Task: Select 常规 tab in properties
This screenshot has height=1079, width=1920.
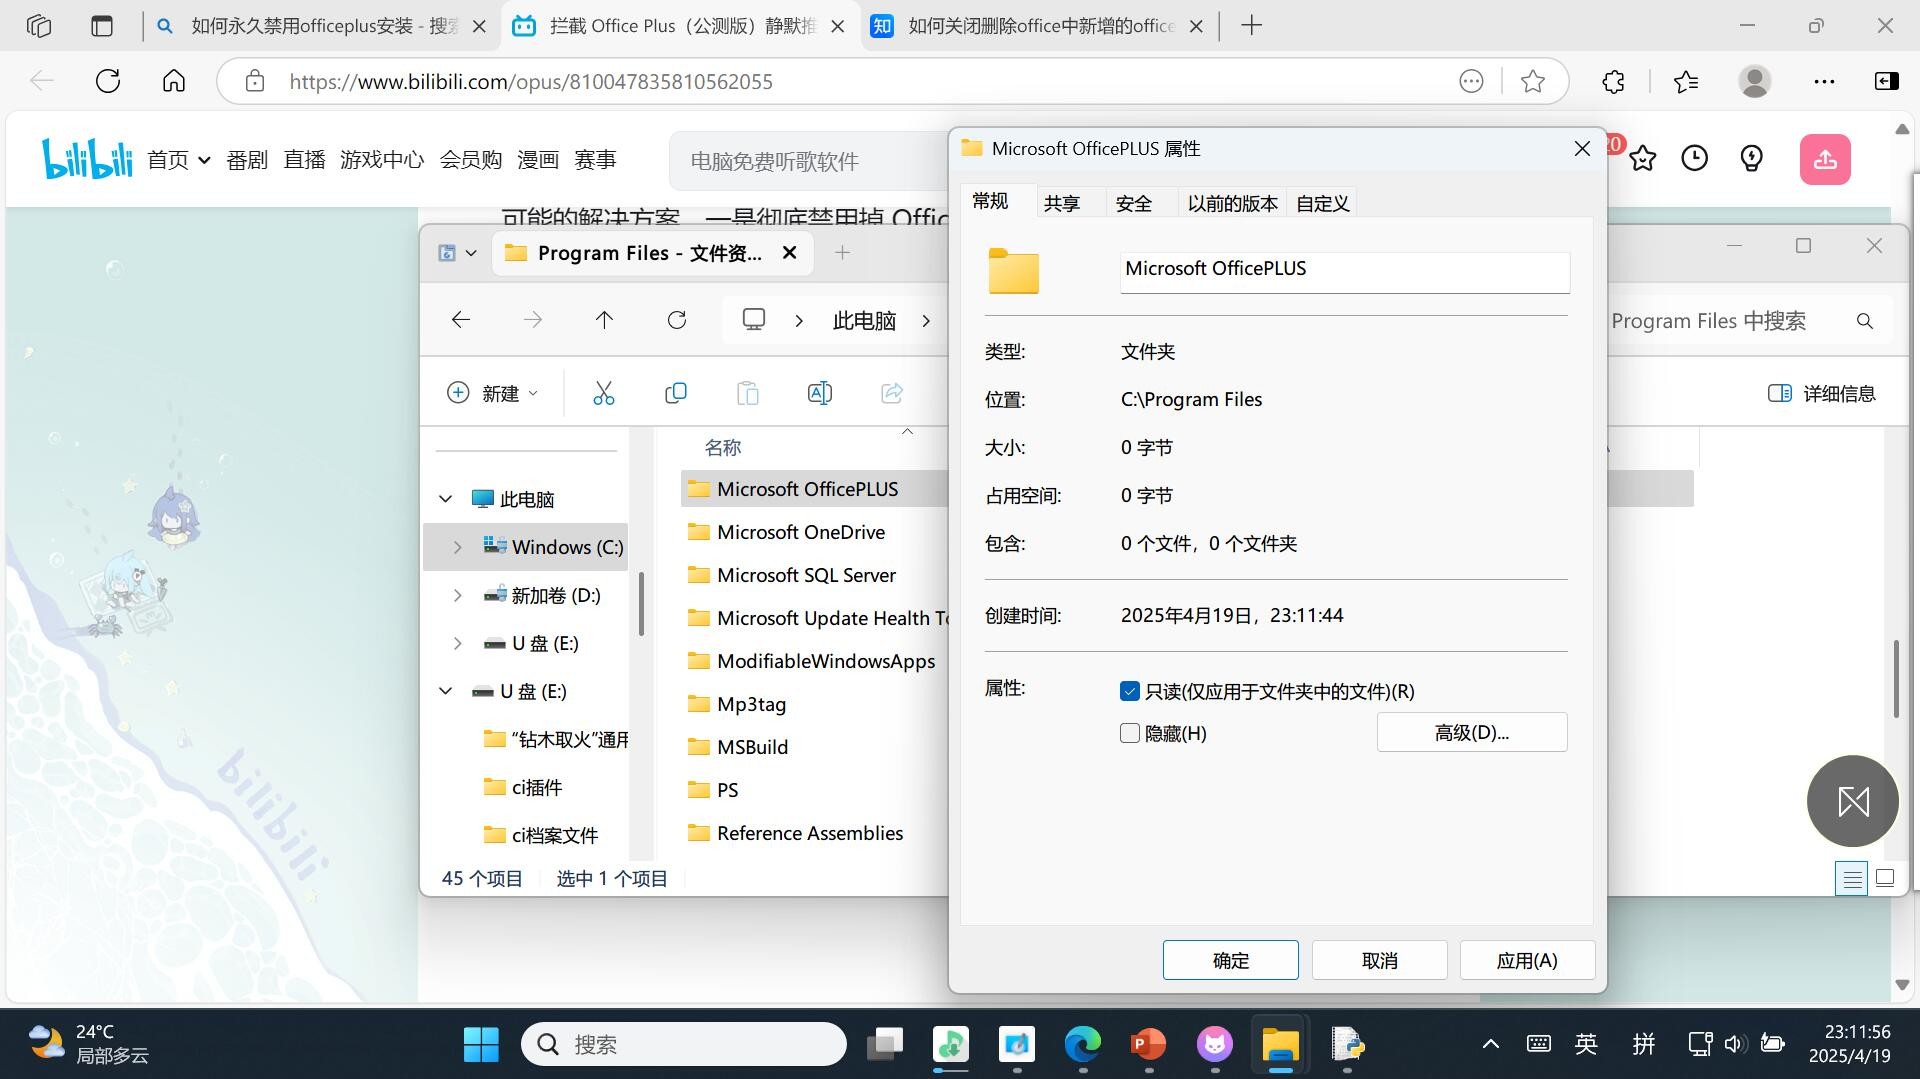Action: [990, 201]
